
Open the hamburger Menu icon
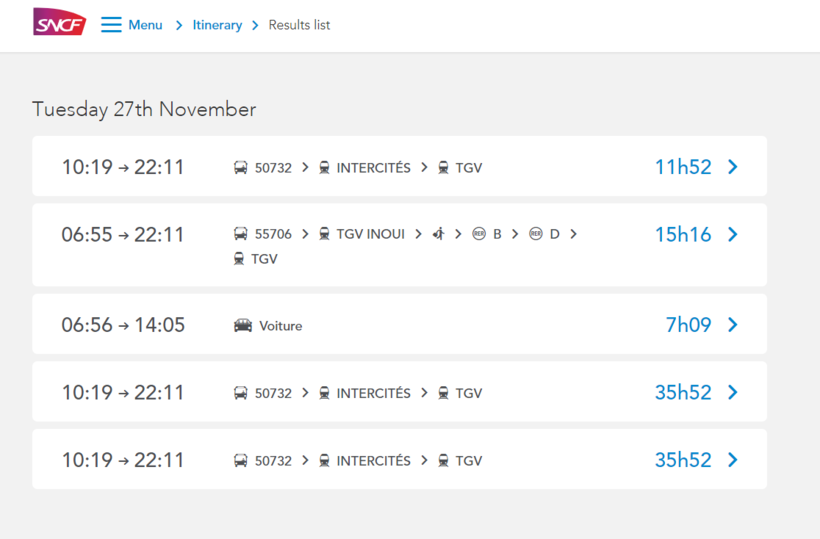click(111, 25)
